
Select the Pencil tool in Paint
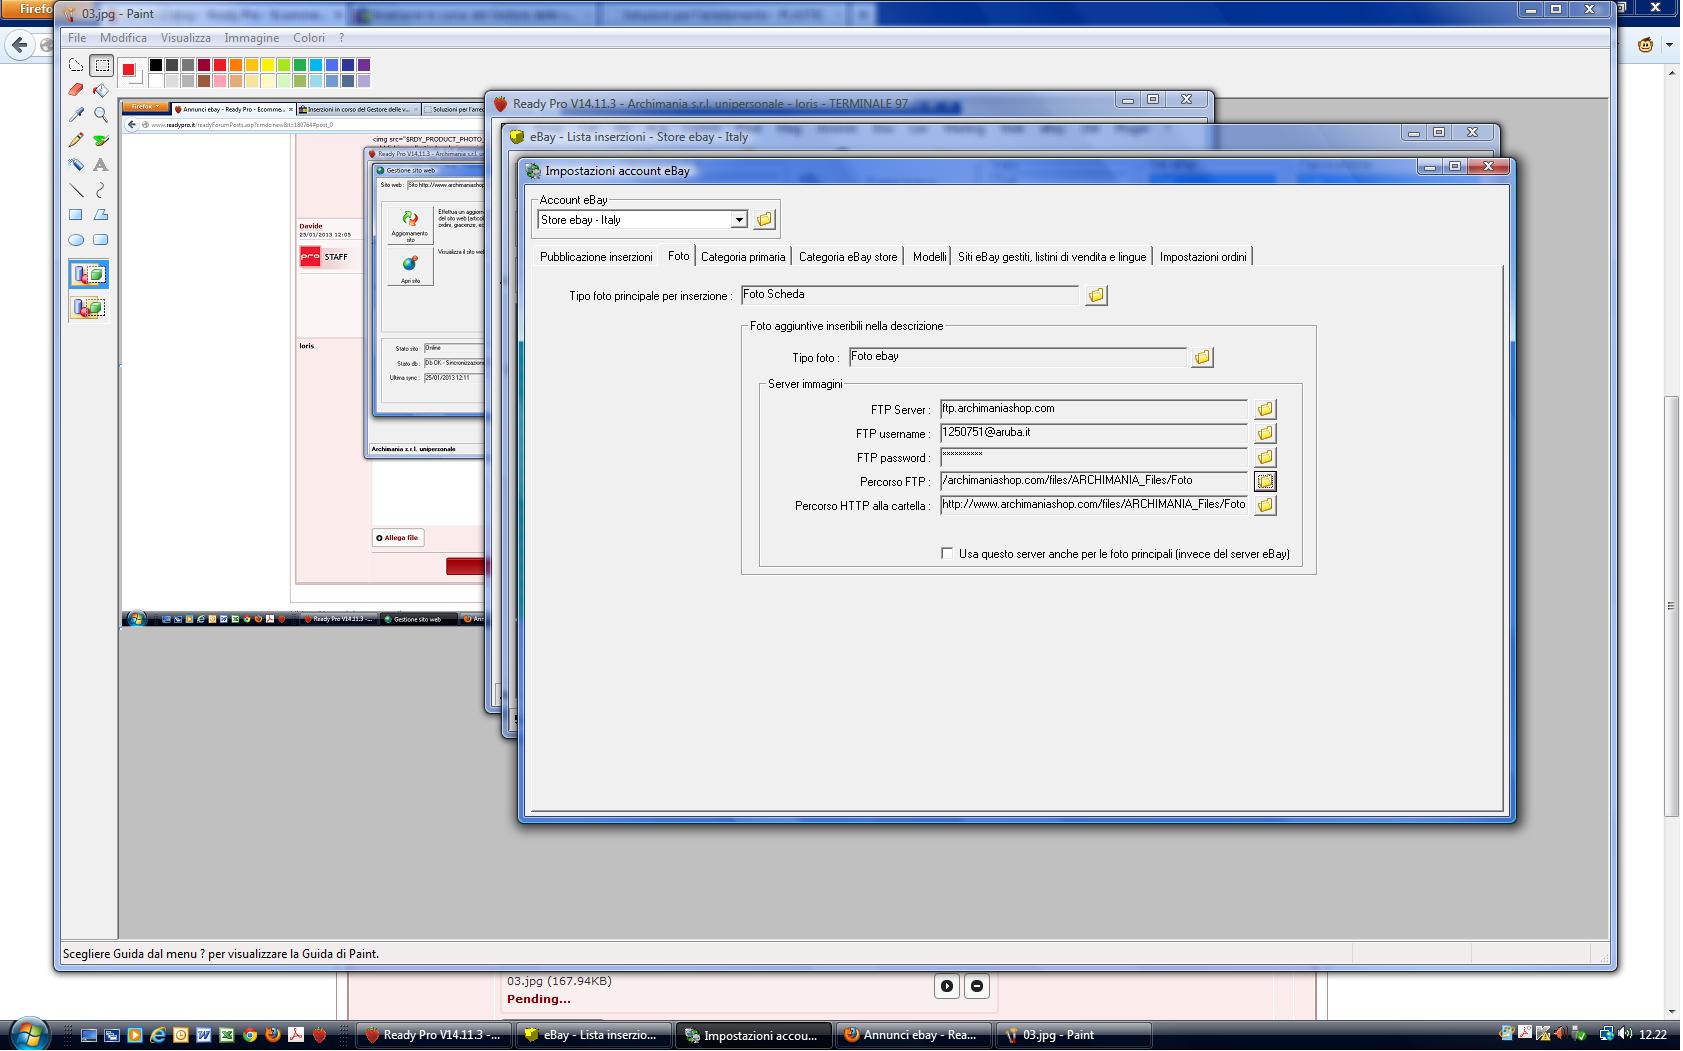[76, 140]
